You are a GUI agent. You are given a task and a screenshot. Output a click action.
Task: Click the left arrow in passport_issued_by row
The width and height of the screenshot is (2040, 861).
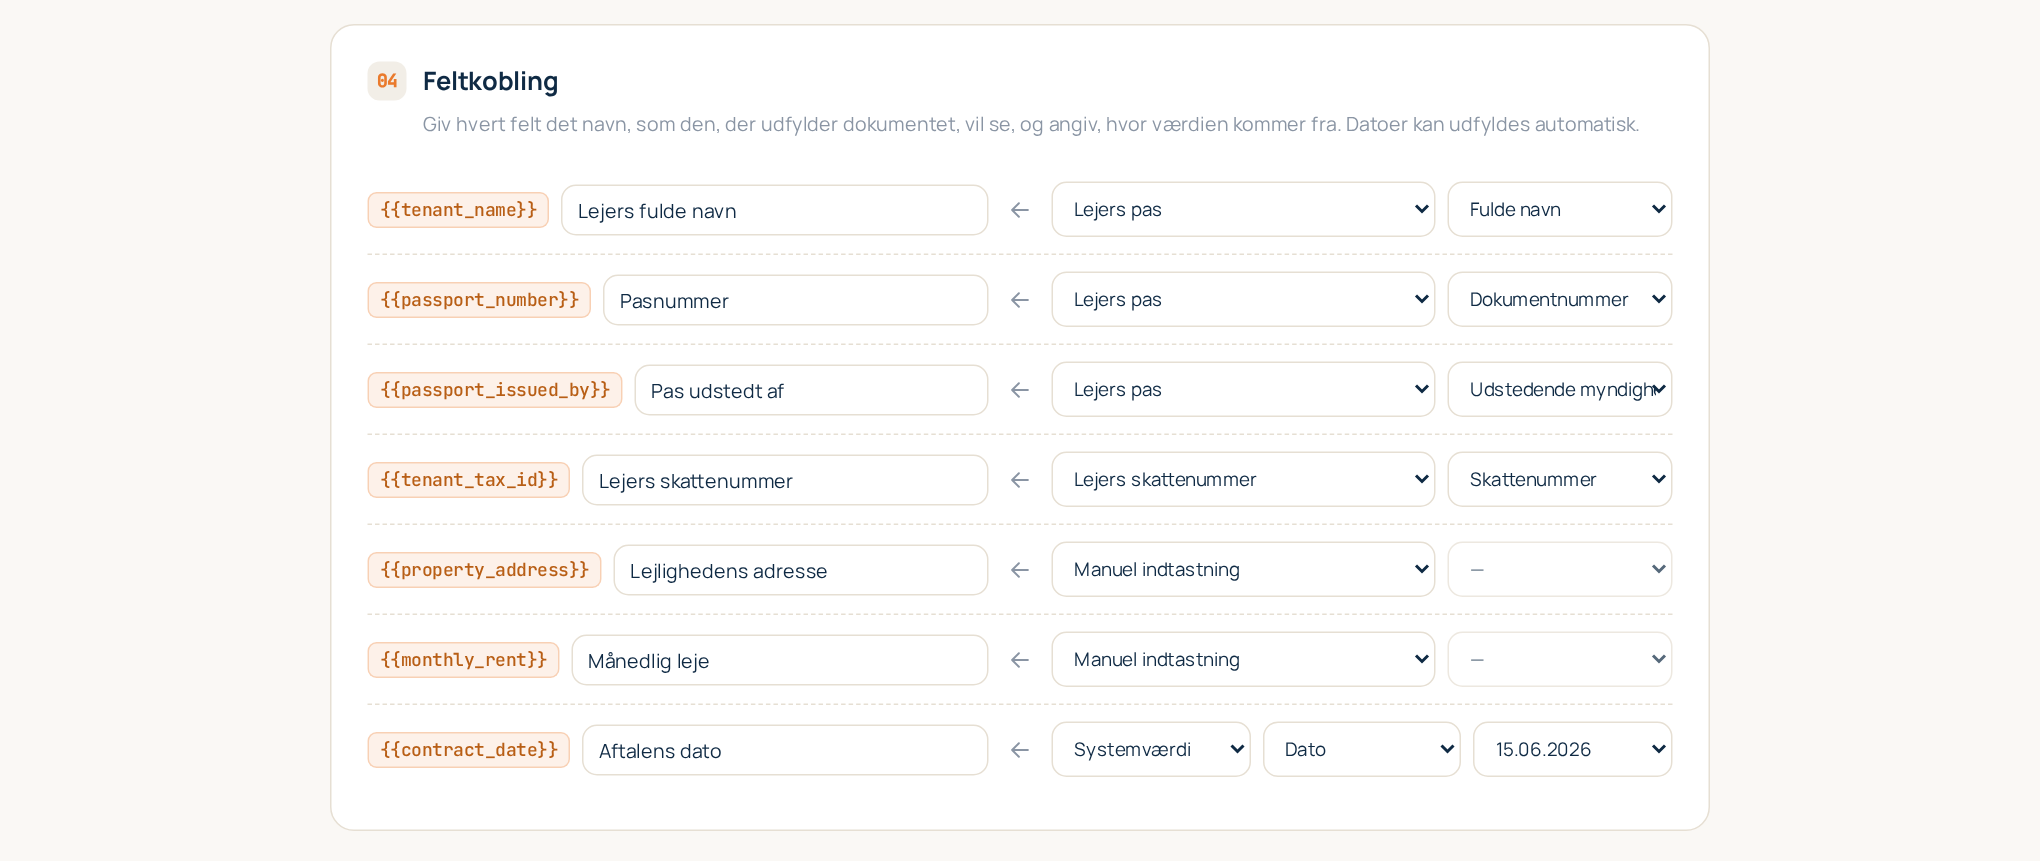pyautogui.click(x=1020, y=390)
